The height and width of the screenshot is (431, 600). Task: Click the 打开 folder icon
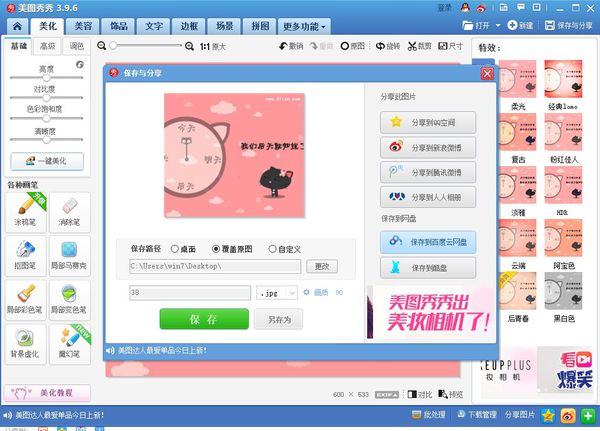click(468, 25)
